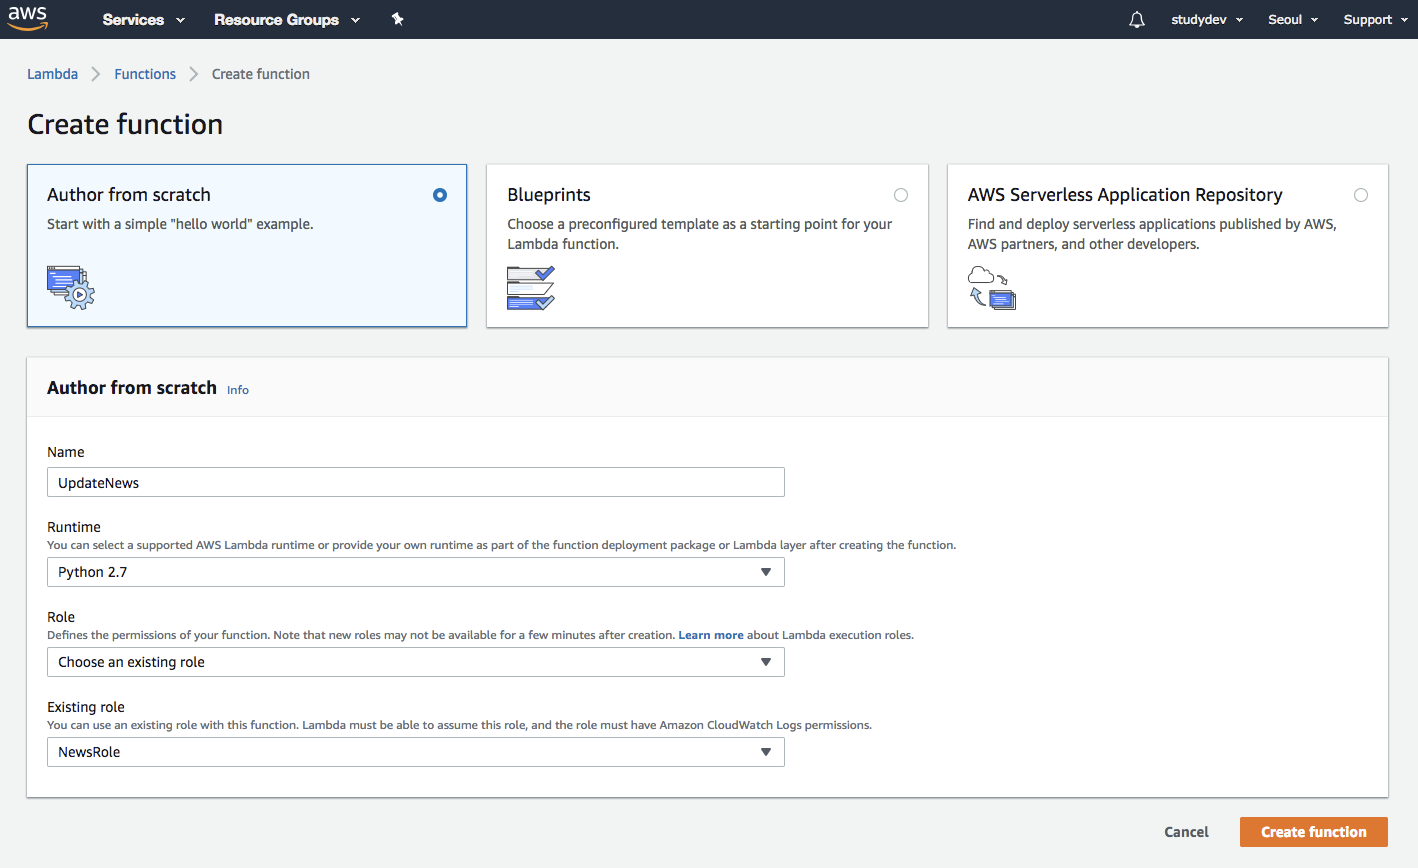Select the Author from scratch radio button

coord(440,195)
